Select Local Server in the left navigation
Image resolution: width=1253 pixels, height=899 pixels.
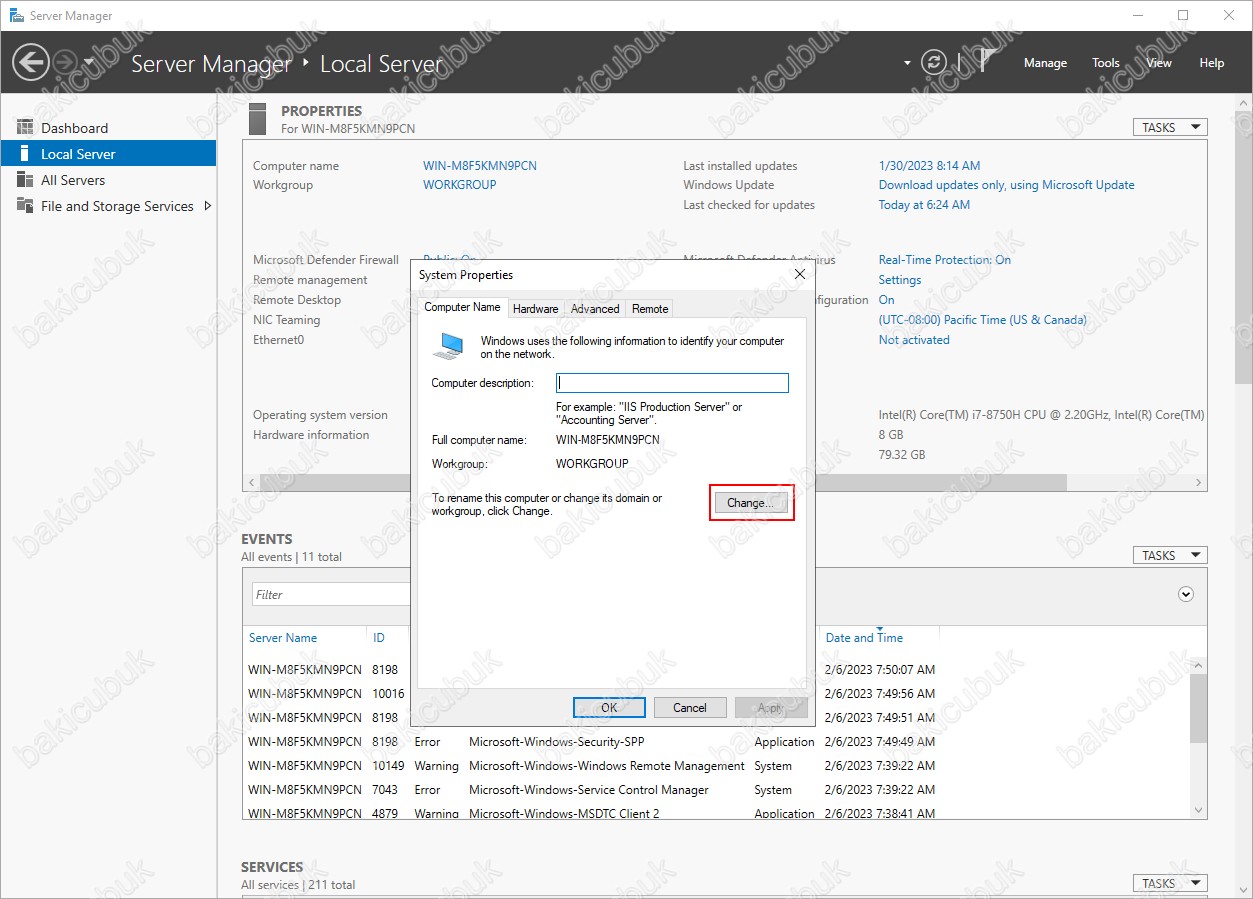[x=108, y=154]
